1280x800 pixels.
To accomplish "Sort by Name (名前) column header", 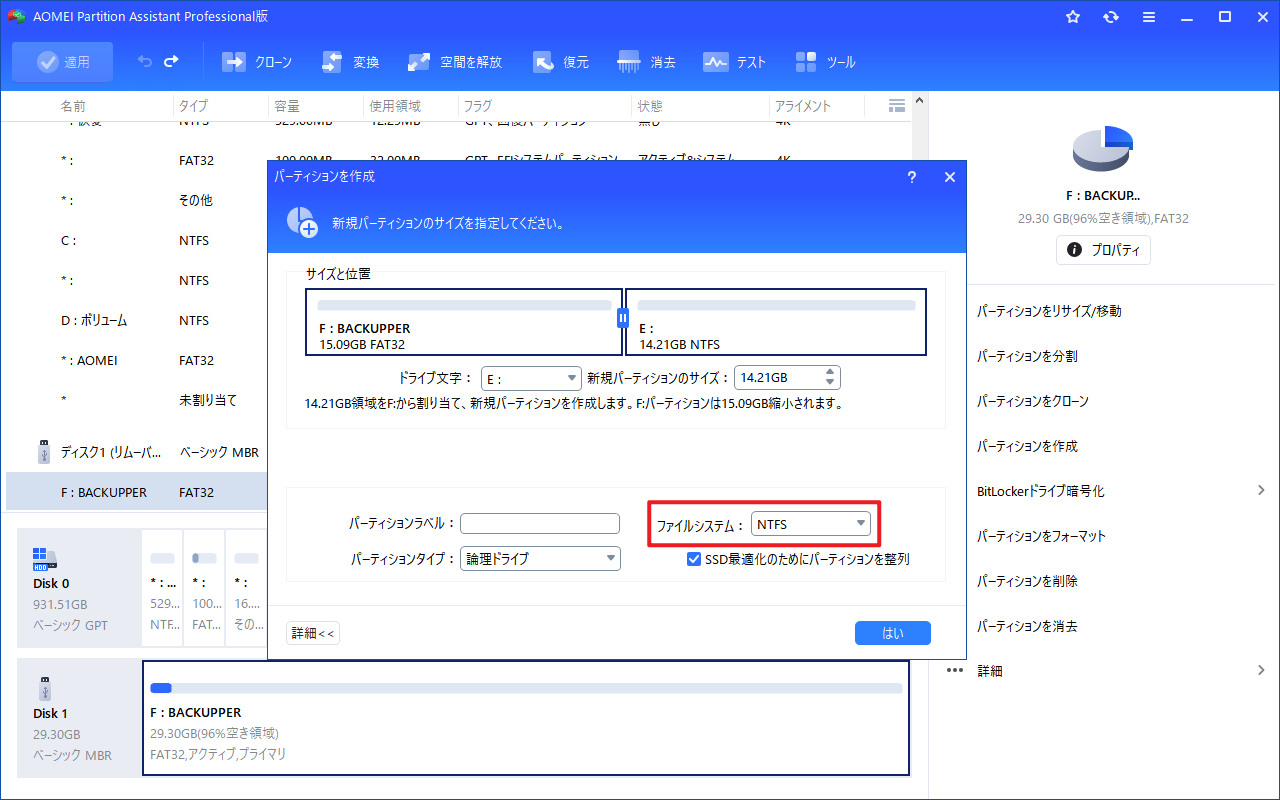I will 73,106.
